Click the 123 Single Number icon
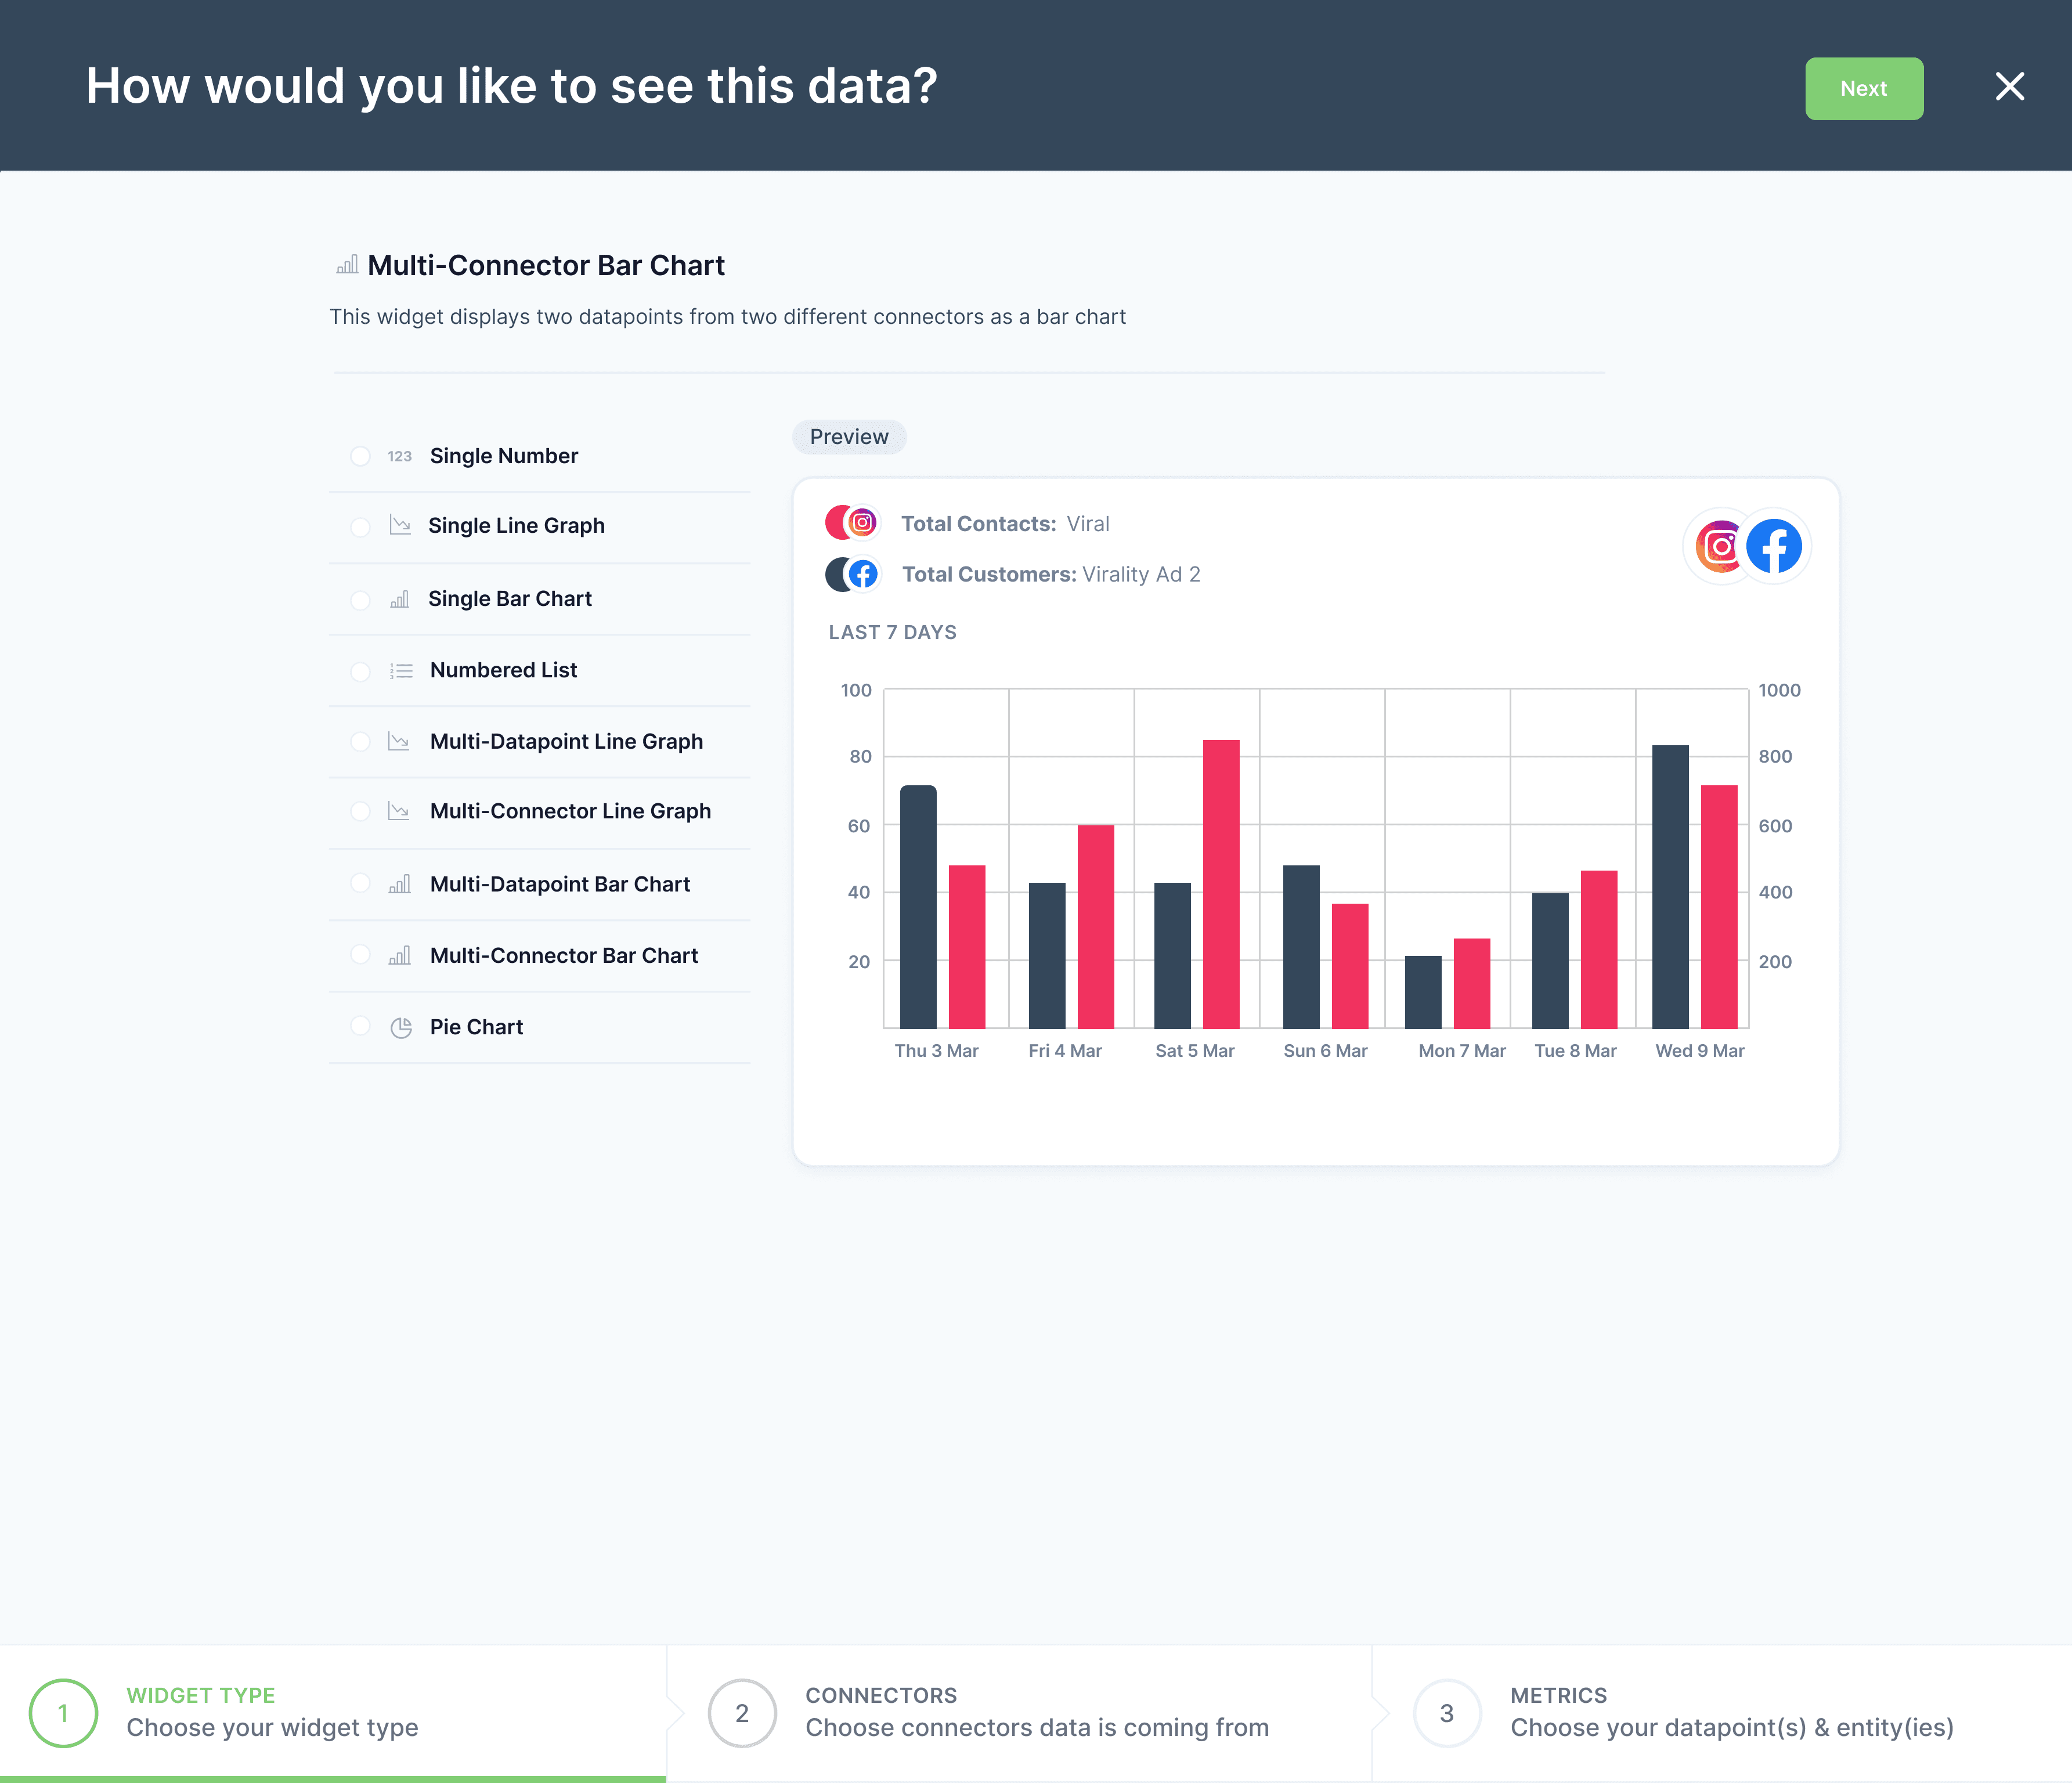 400,456
